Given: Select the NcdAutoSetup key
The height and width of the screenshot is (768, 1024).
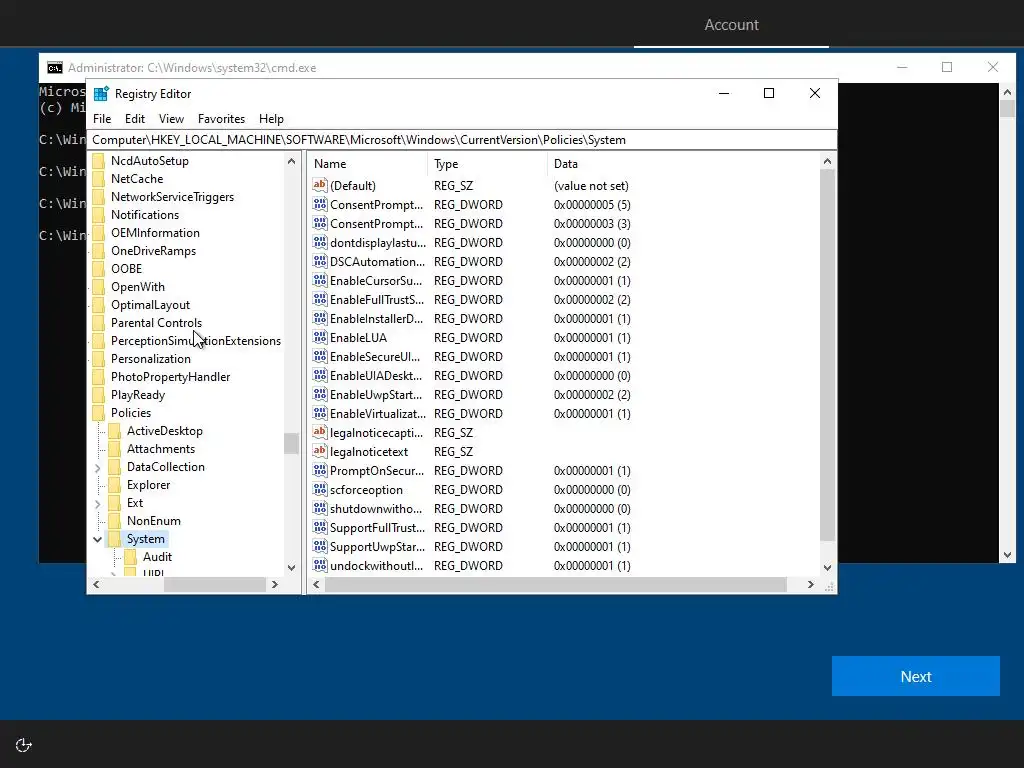Looking at the screenshot, I should click(x=150, y=161).
